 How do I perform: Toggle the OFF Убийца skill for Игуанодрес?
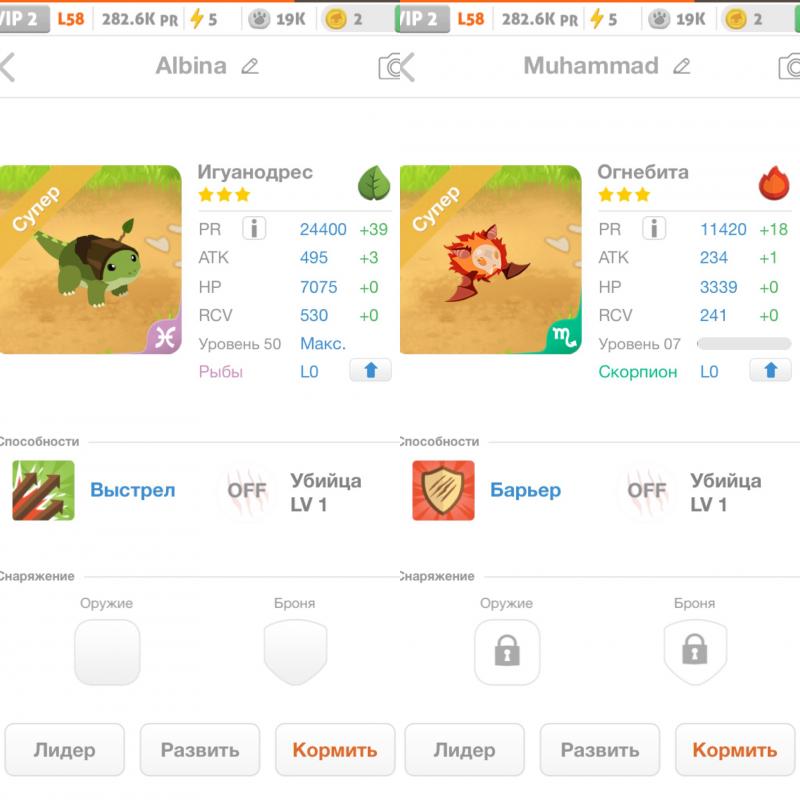click(247, 491)
